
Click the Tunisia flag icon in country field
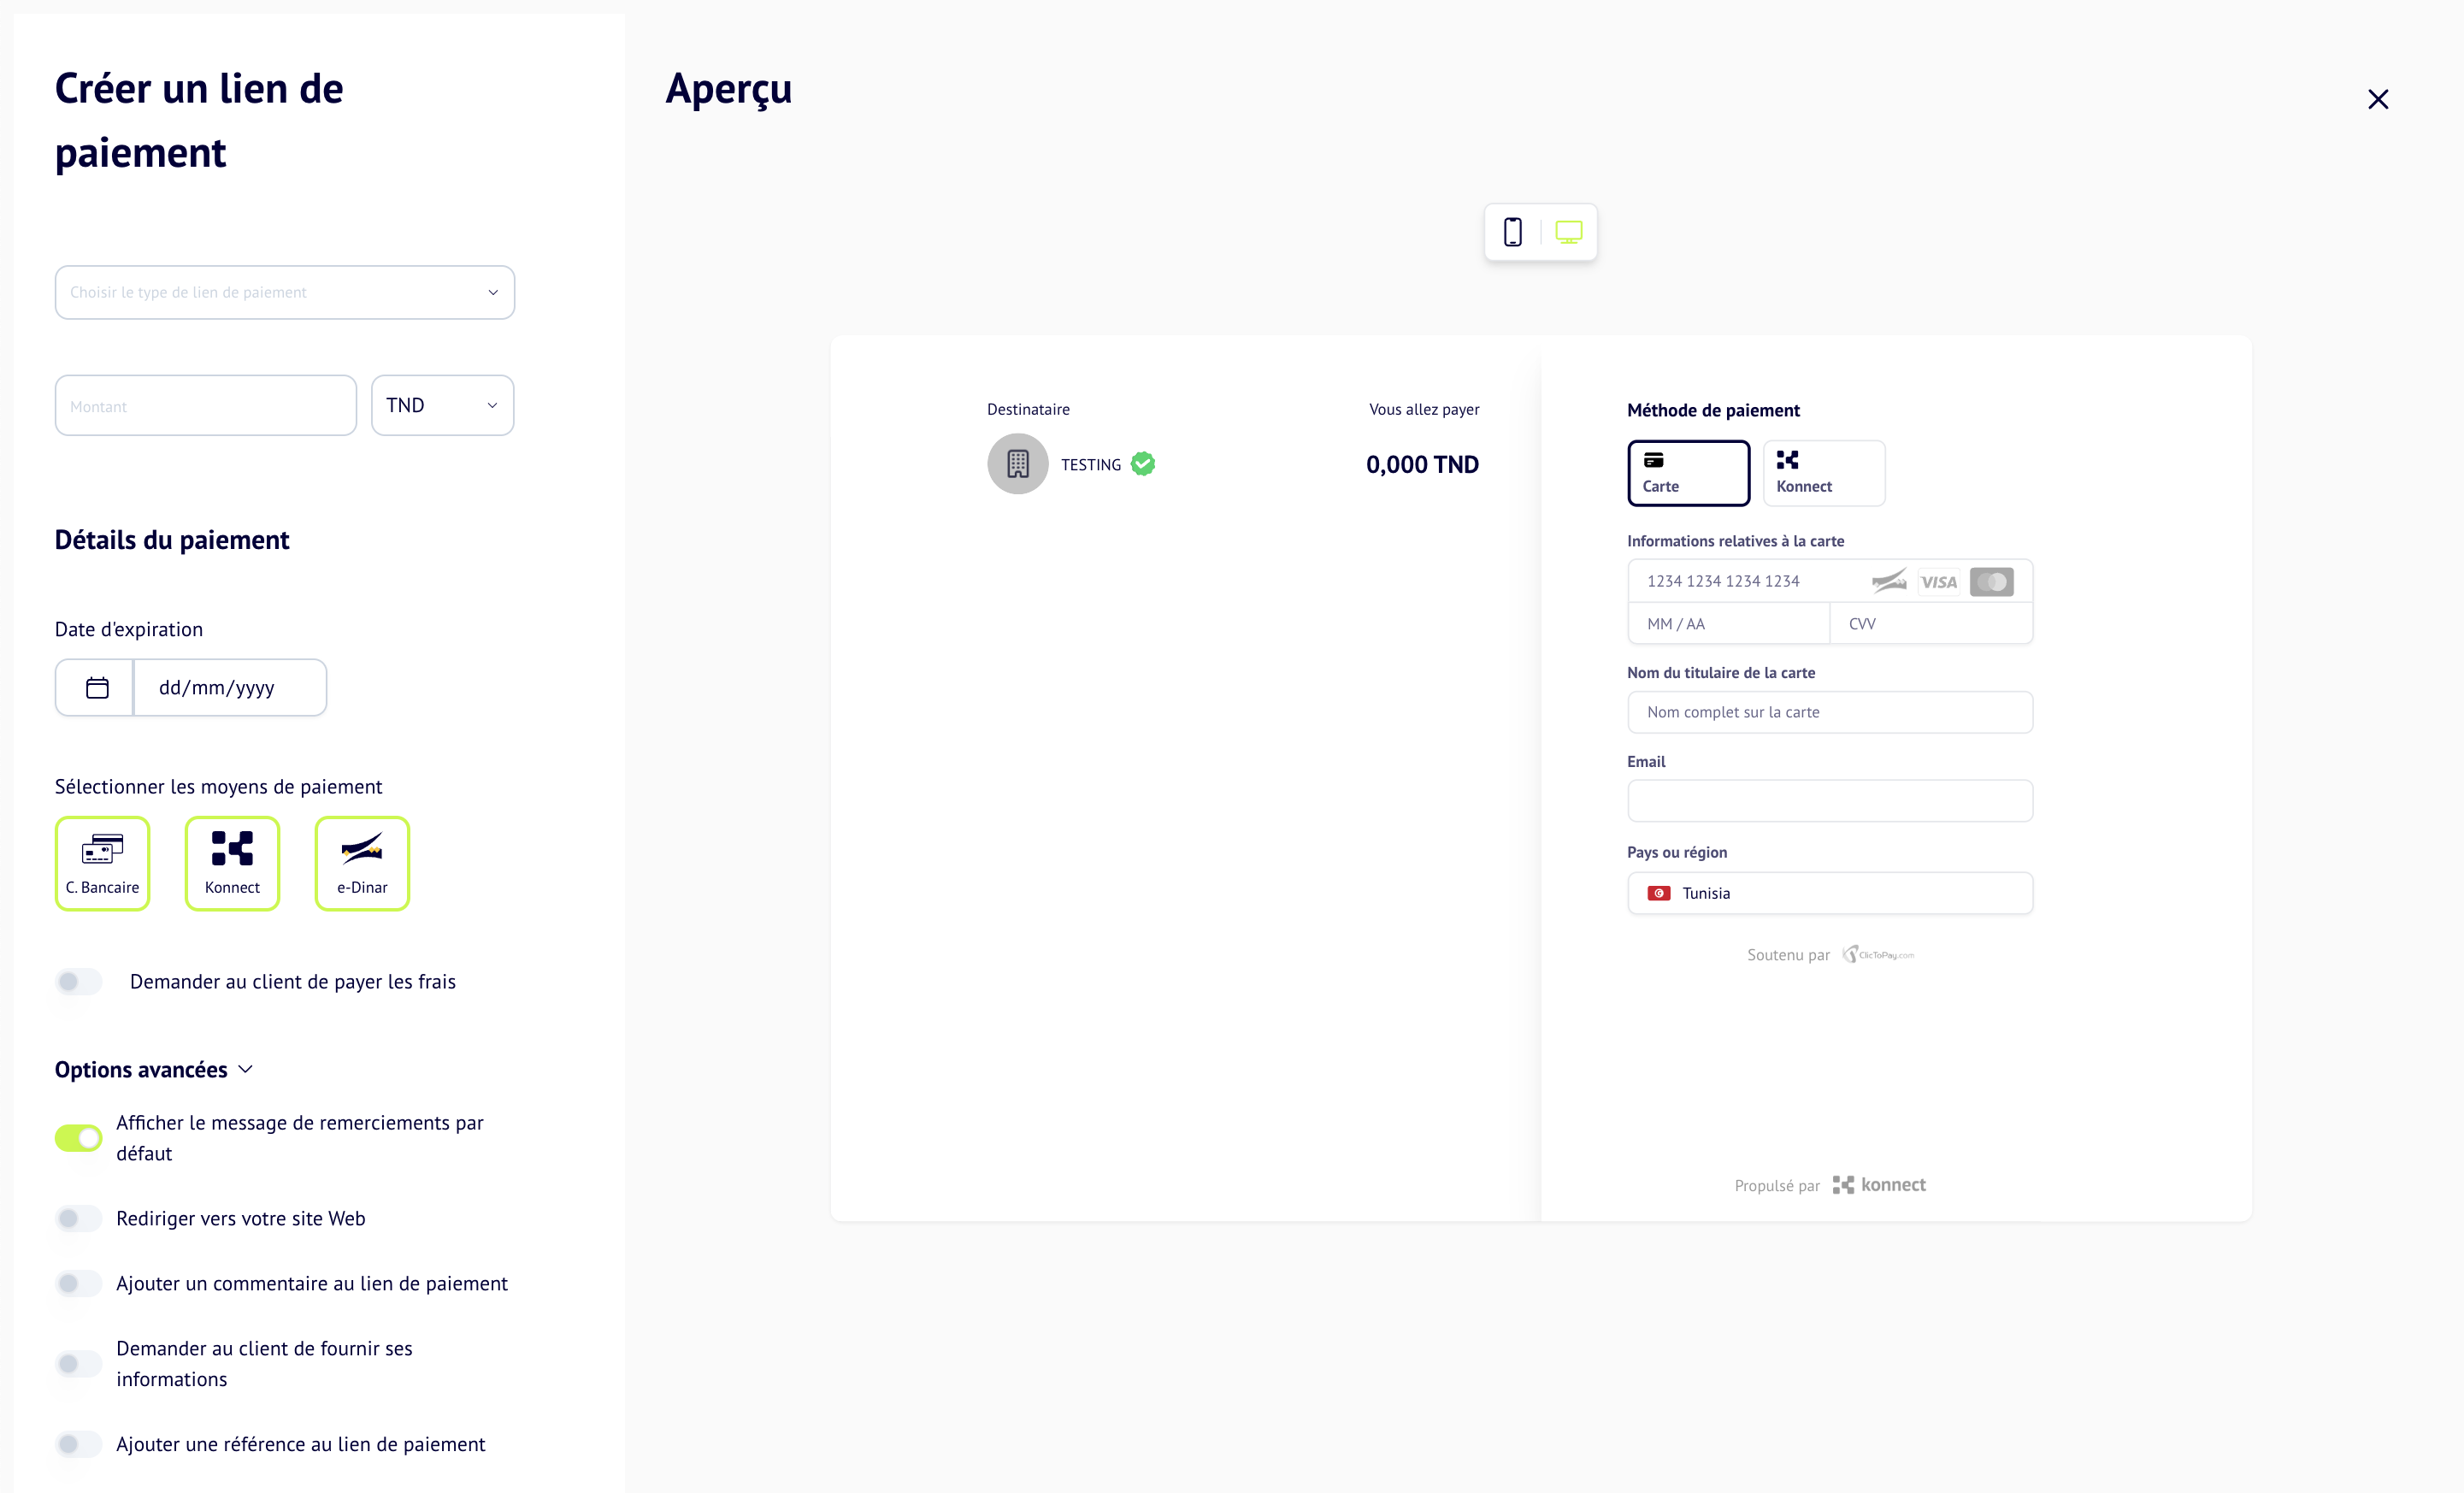tap(1660, 893)
